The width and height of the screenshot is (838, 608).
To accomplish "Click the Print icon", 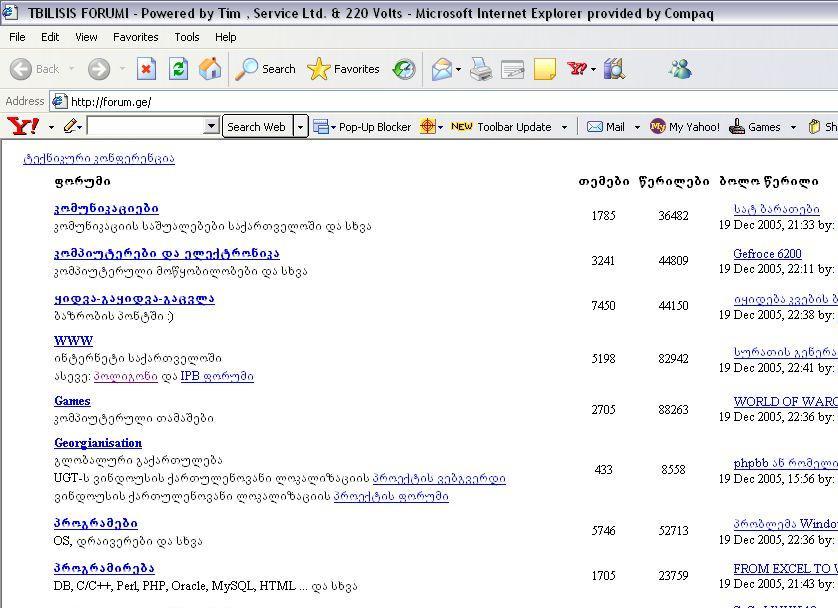I will 481,69.
